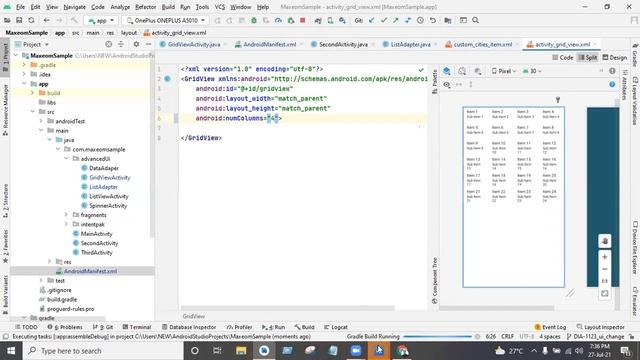Open the Project view type dropdown
Viewport: 640px width, 360px height.
(32, 44)
